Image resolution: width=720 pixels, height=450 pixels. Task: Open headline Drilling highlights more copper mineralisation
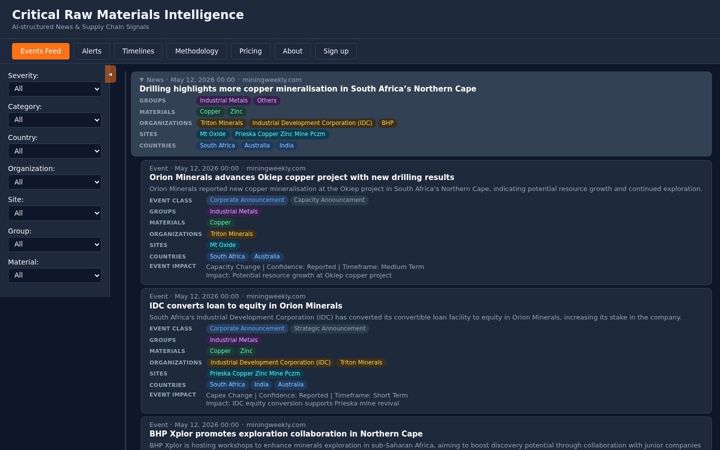point(308,89)
